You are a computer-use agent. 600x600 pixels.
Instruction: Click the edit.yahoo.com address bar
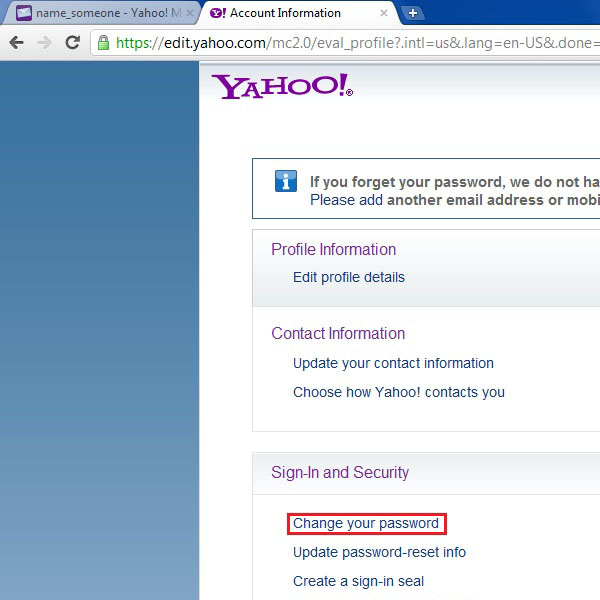pyautogui.click(x=344, y=42)
